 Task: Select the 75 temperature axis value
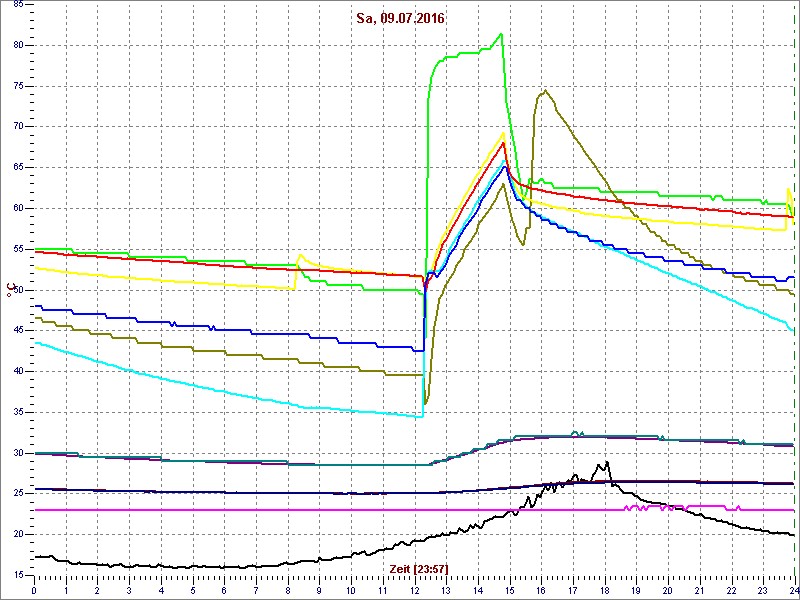(x=17, y=86)
